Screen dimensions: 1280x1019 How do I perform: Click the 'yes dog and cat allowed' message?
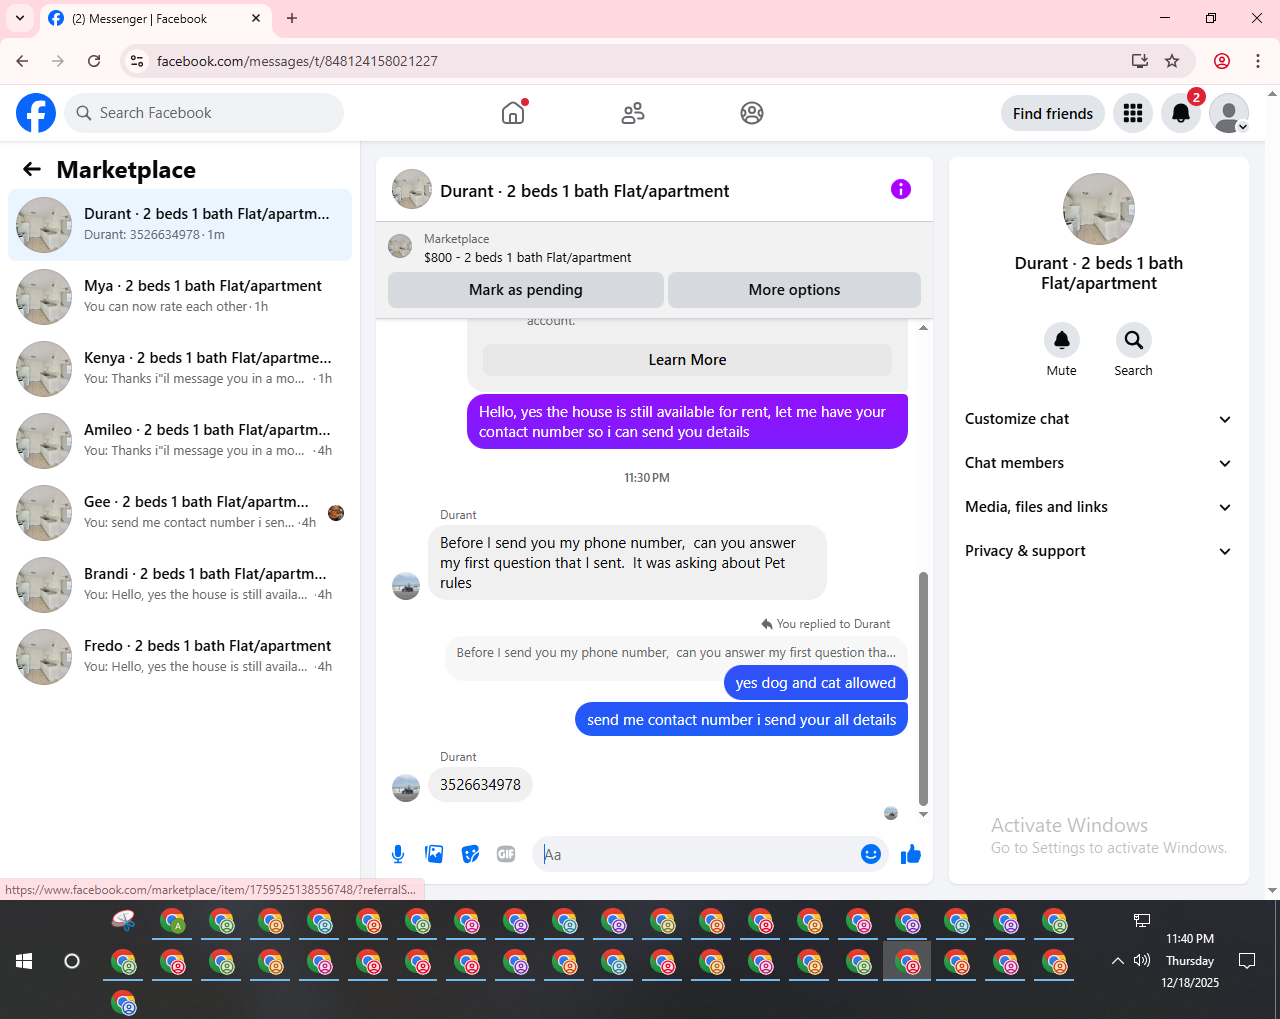click(815, 683)
